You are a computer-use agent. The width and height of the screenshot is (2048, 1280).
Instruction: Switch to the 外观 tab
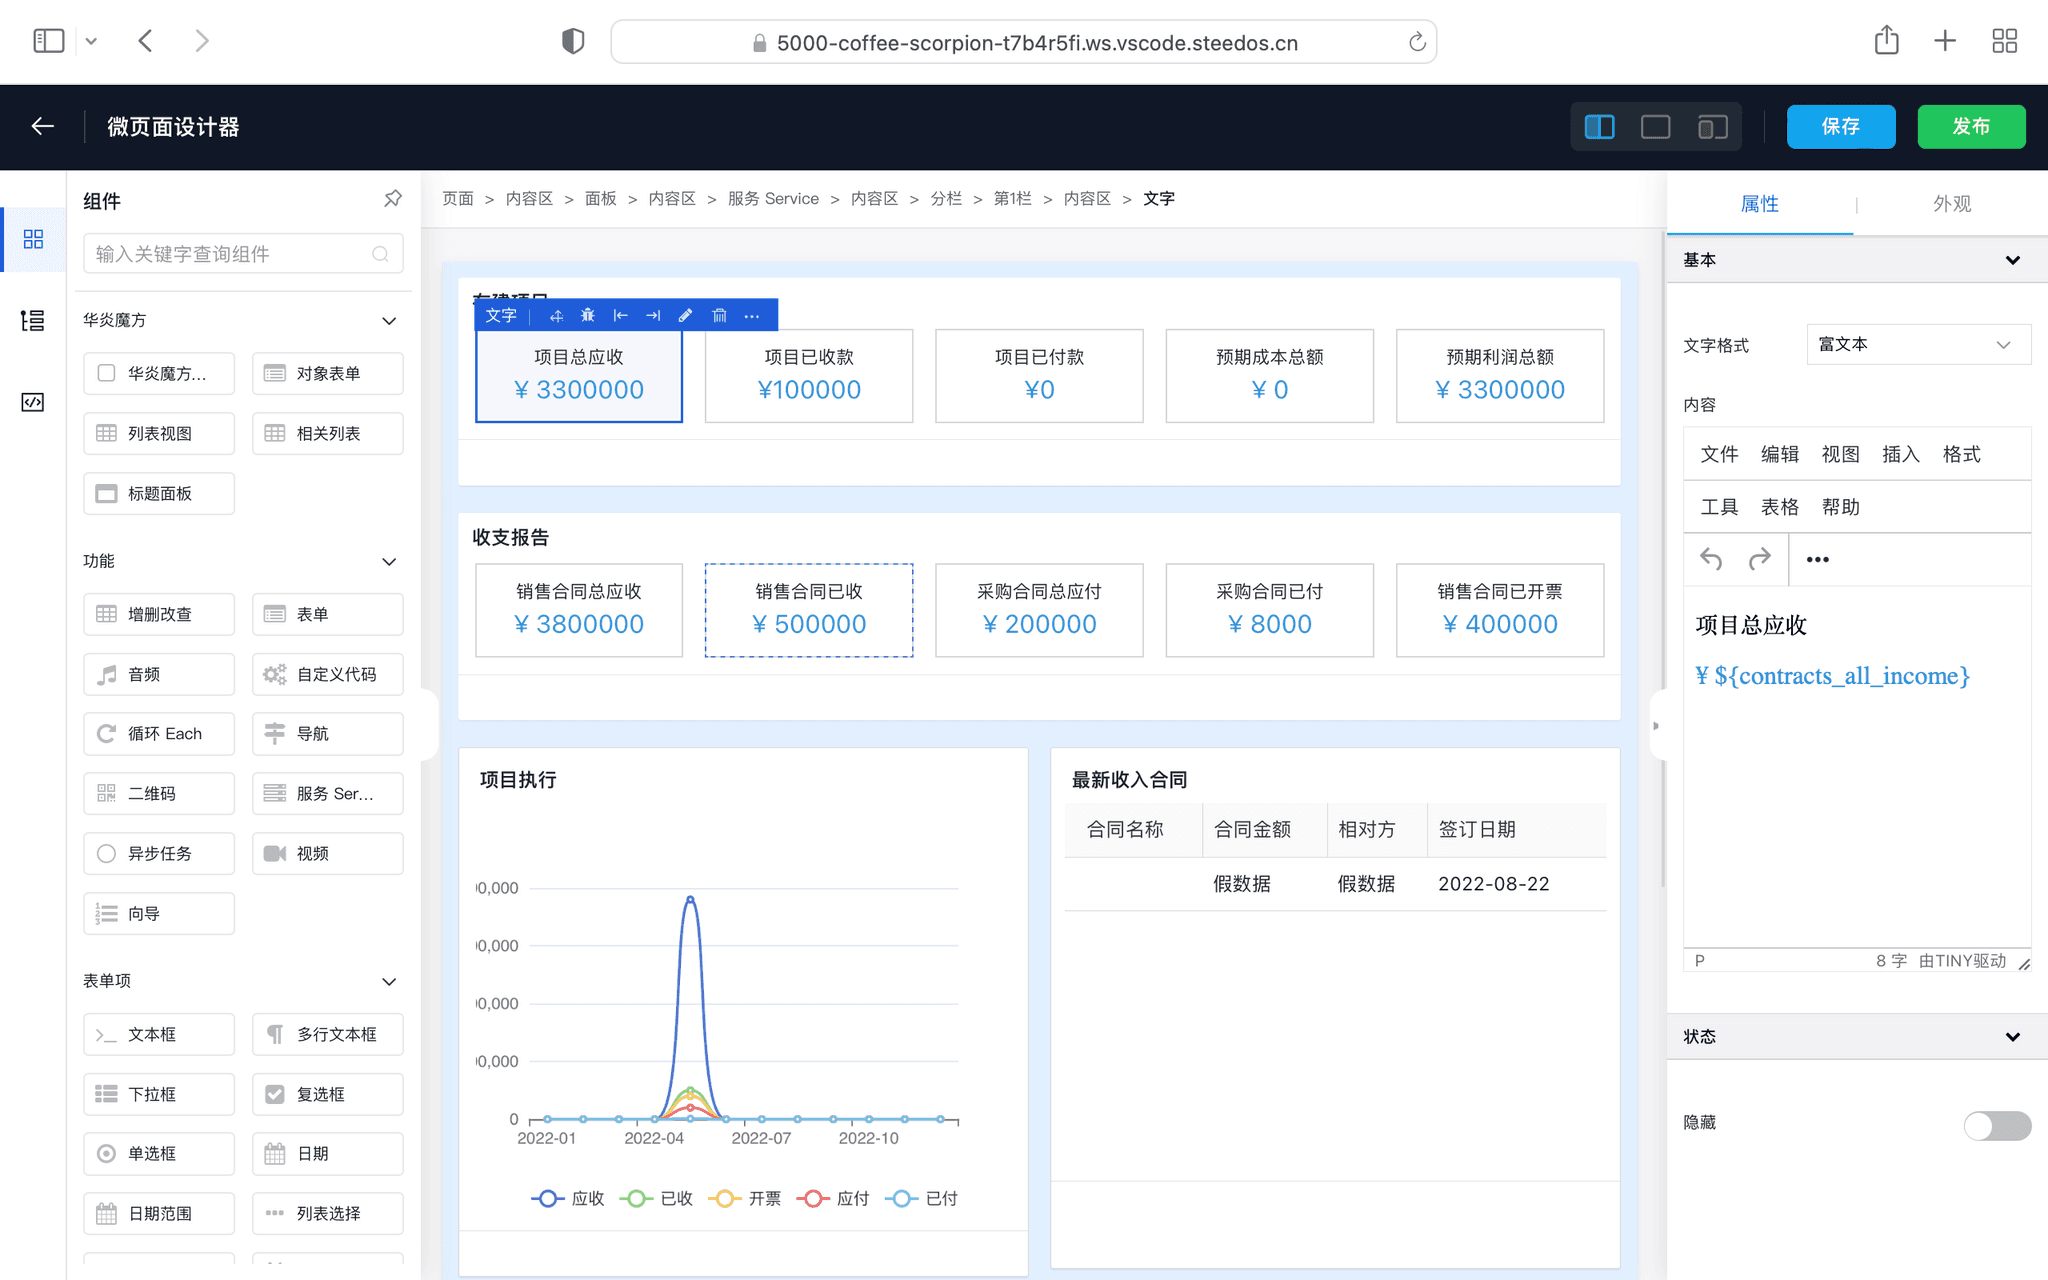[x=1950, y=203]
